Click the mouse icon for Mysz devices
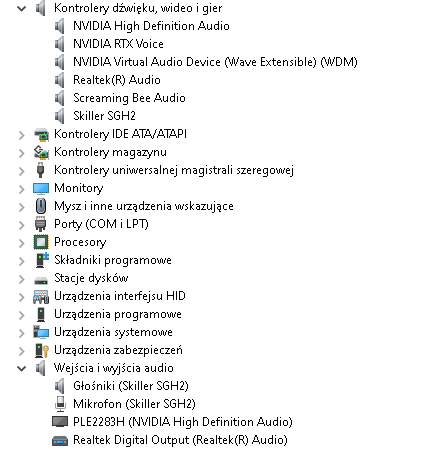 pyautogui.click(x=41, y=206)
